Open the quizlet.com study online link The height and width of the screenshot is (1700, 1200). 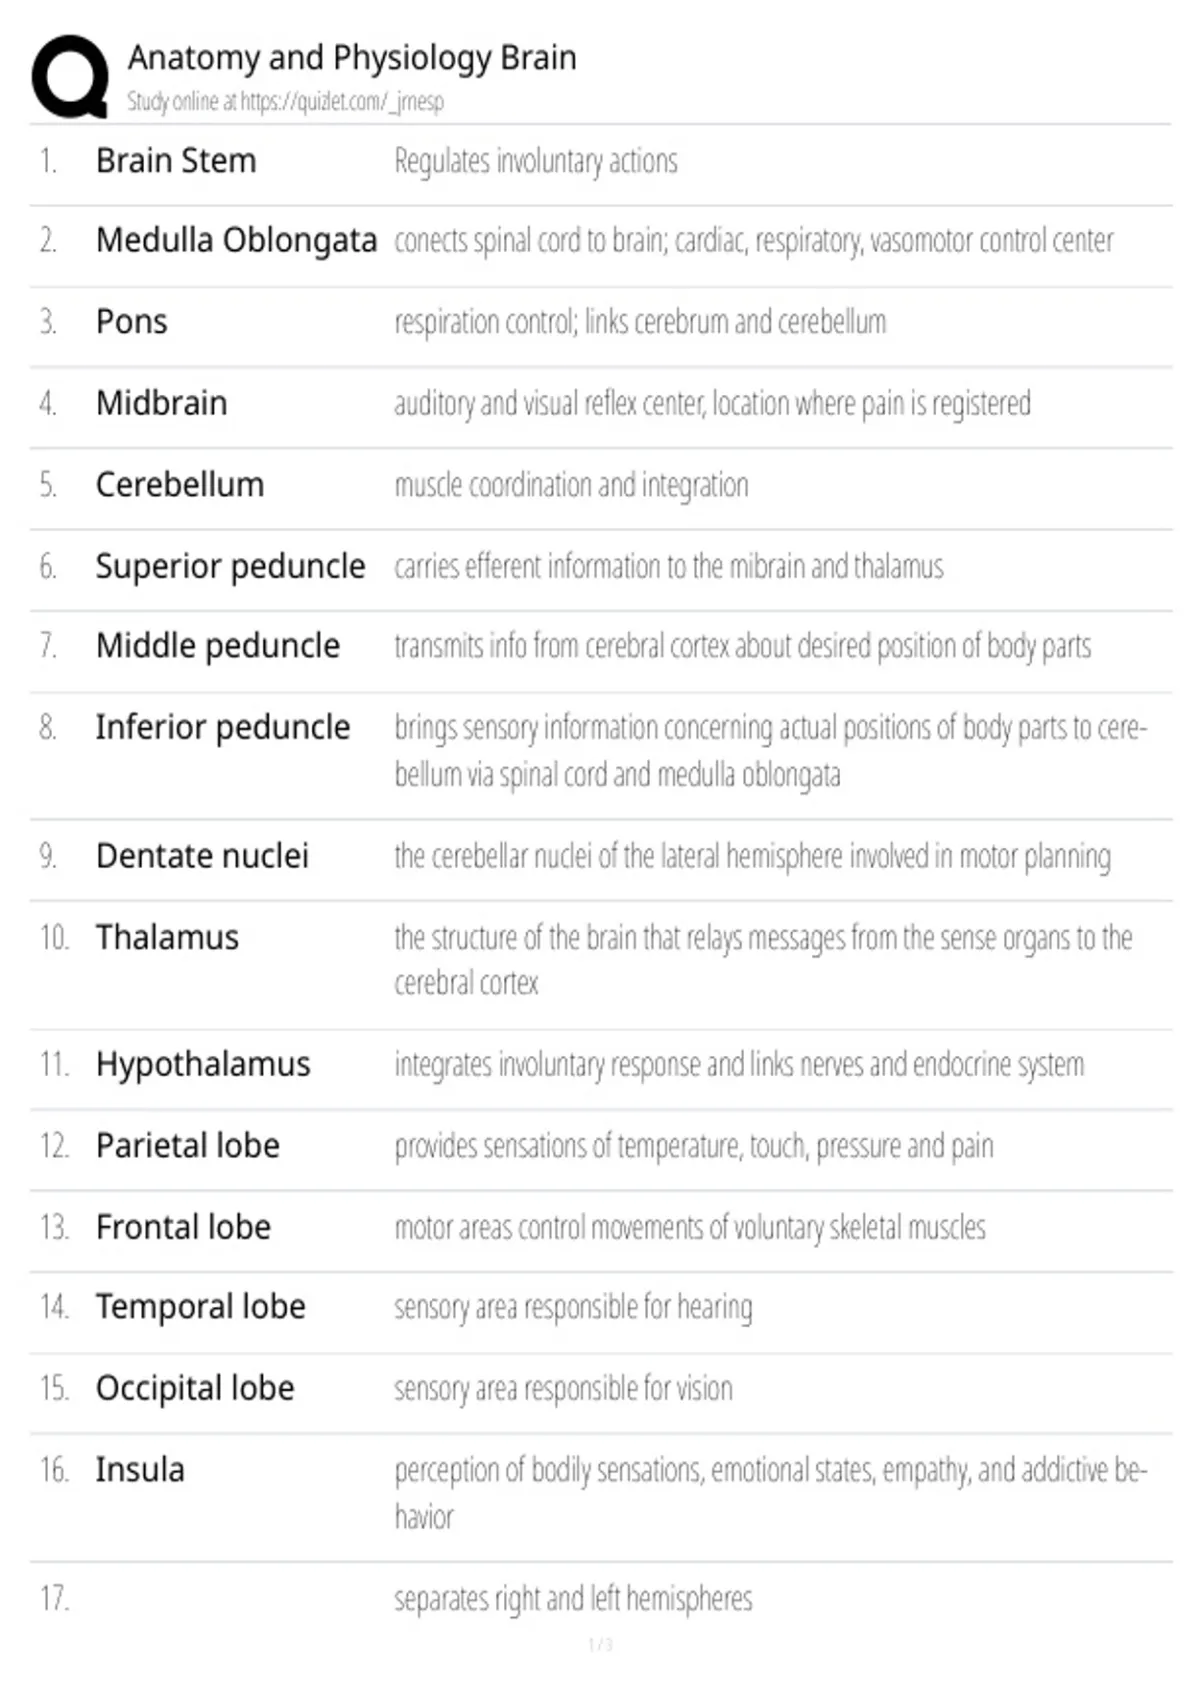point(285,101)
